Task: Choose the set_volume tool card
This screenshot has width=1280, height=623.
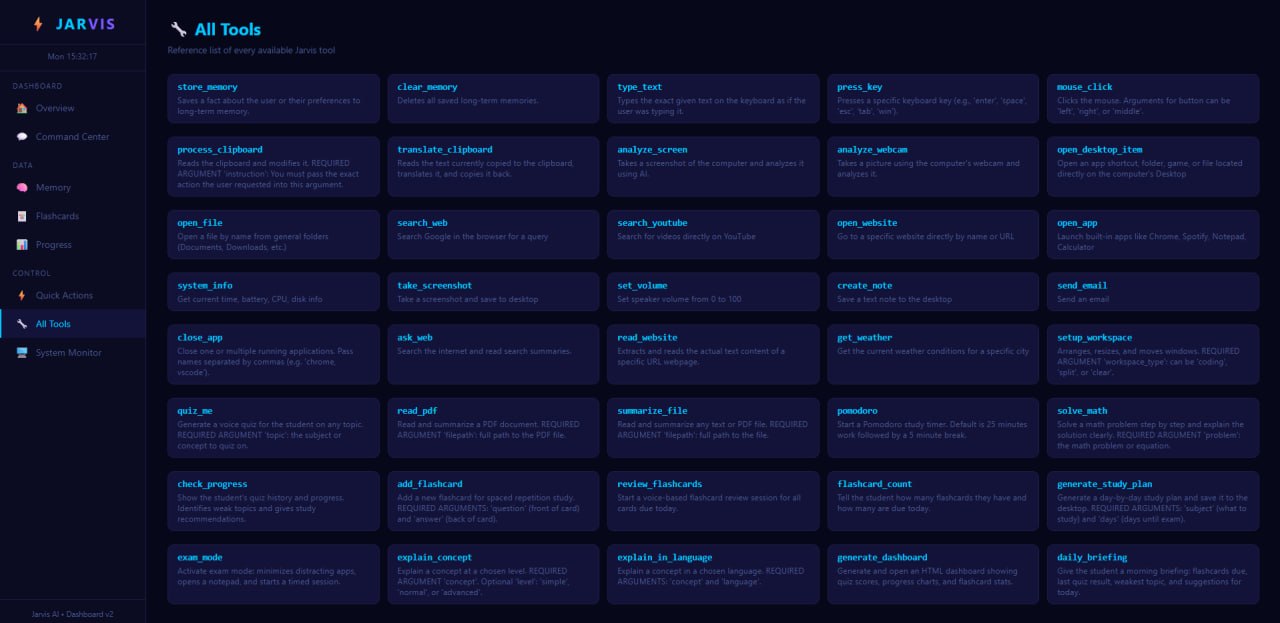Action: [713, 292]
